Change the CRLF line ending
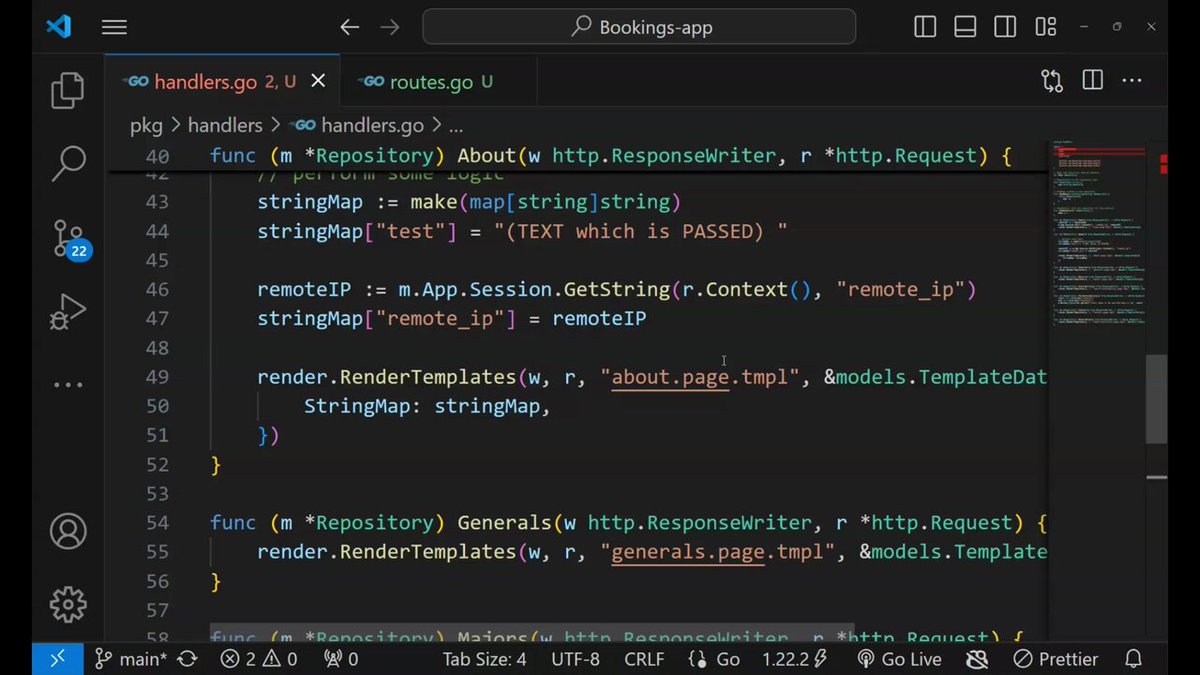This screenshot has height=675, width=1200. [644, 659]
